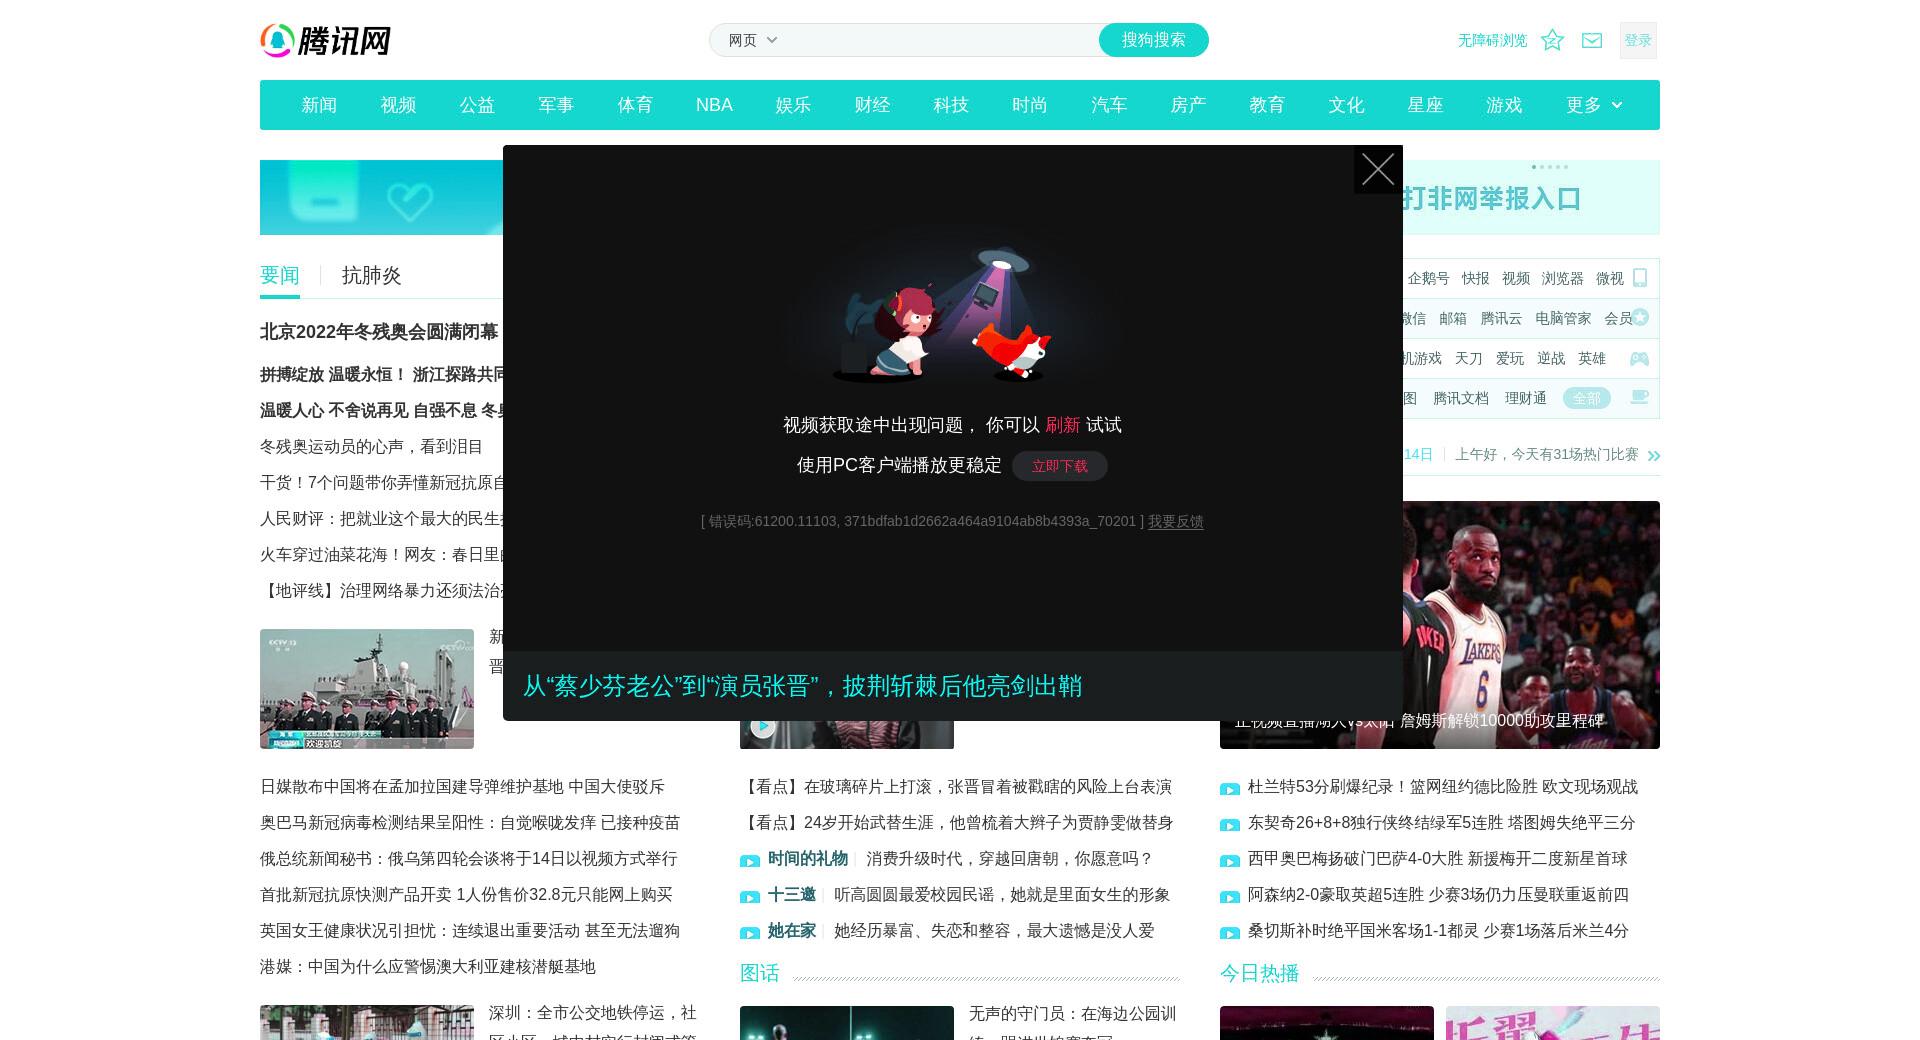Viewport: 1920px width, 1040px height.
Task: Click the navy ship news thumbnail
Action: click(367, 689)
